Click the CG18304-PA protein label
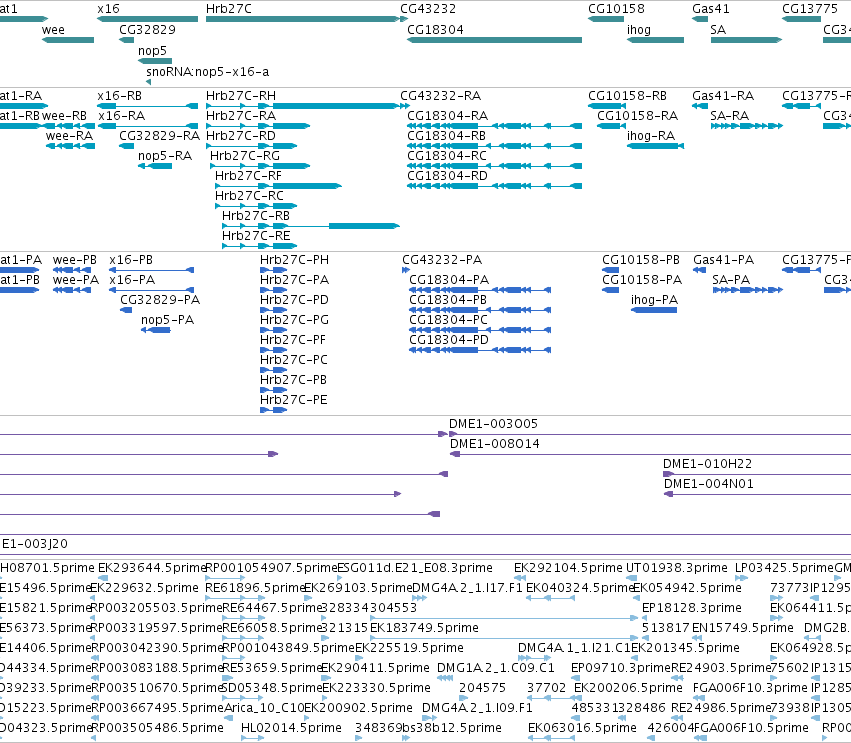 (x=449, y=280)
